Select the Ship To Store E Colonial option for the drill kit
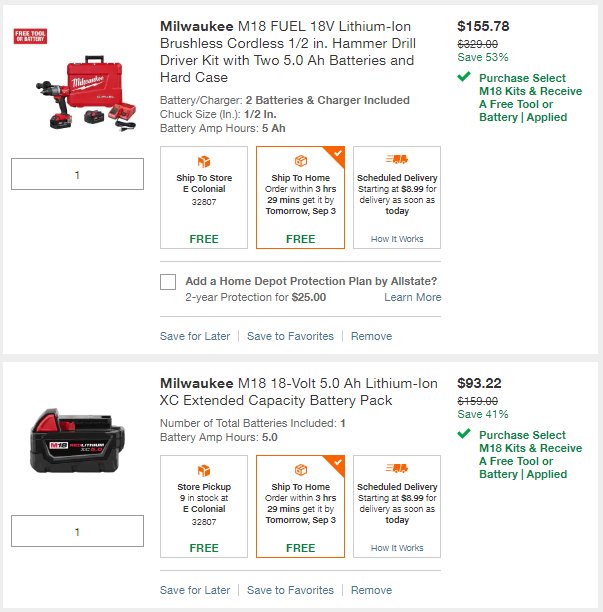Viewport: 603px width, 612px height. coord(204,197)
